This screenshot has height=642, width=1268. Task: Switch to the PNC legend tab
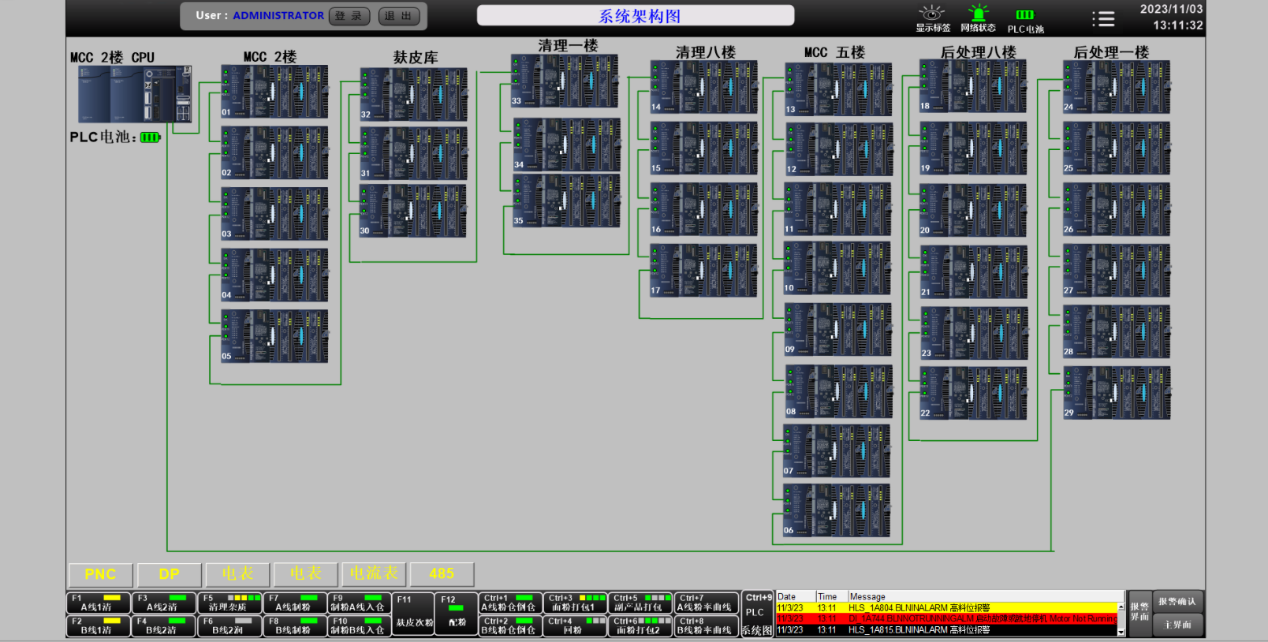tap(100, 574)
